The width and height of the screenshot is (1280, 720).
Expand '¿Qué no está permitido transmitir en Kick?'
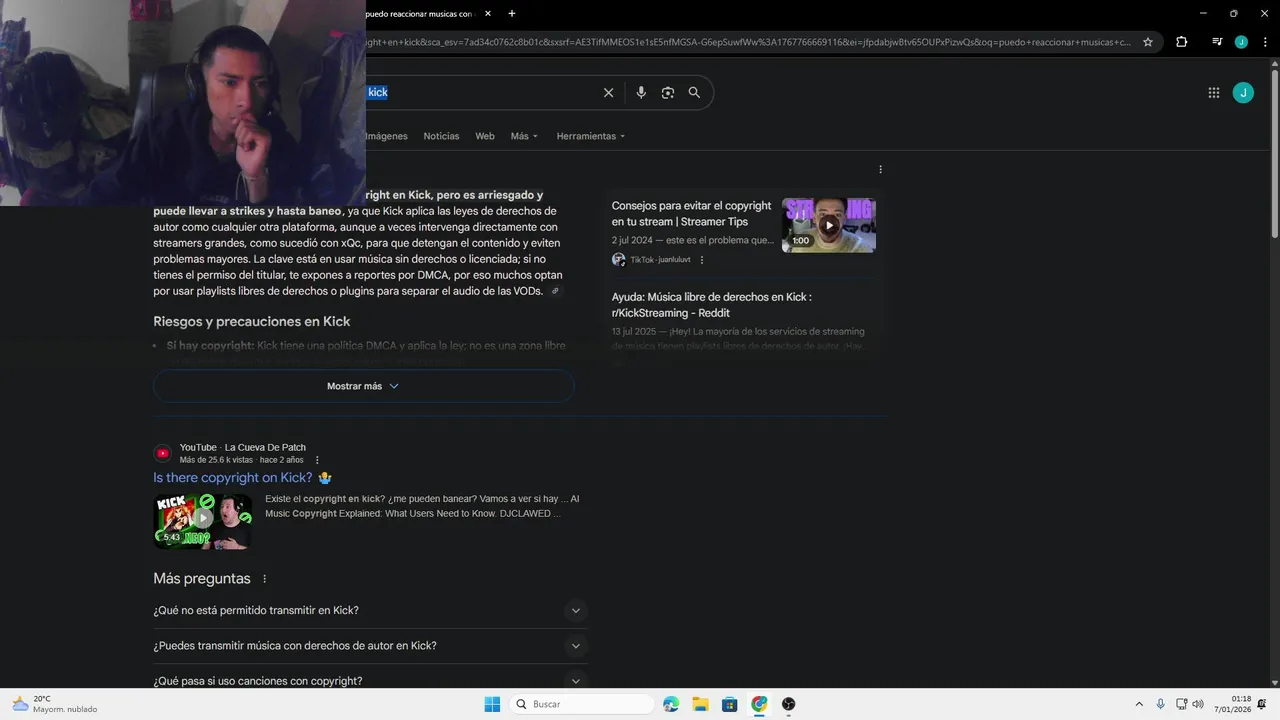coord(369,610)
